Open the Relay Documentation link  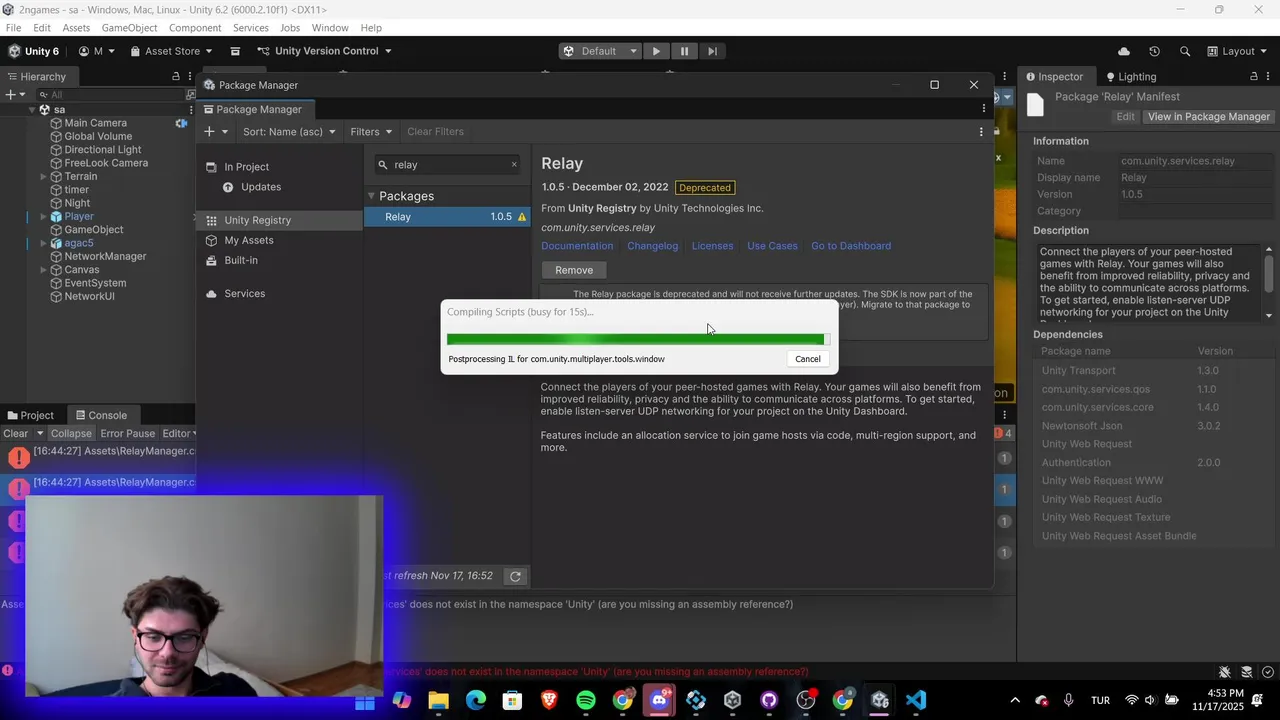(577, 246)
